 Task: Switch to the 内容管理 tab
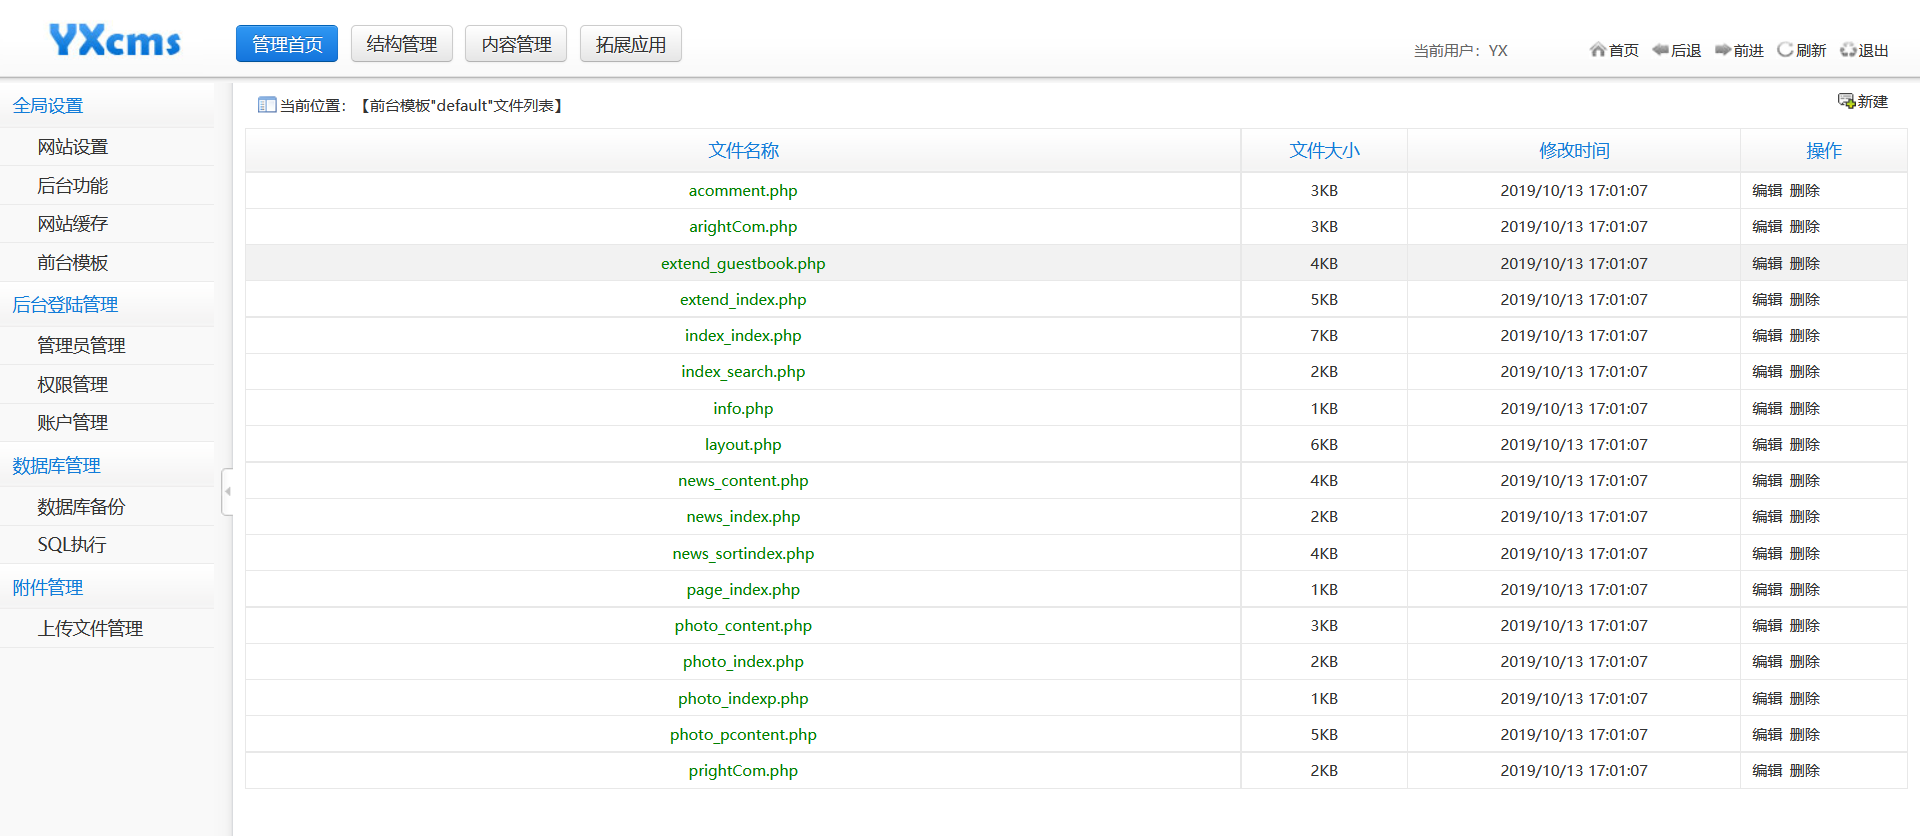click(516, 44)
